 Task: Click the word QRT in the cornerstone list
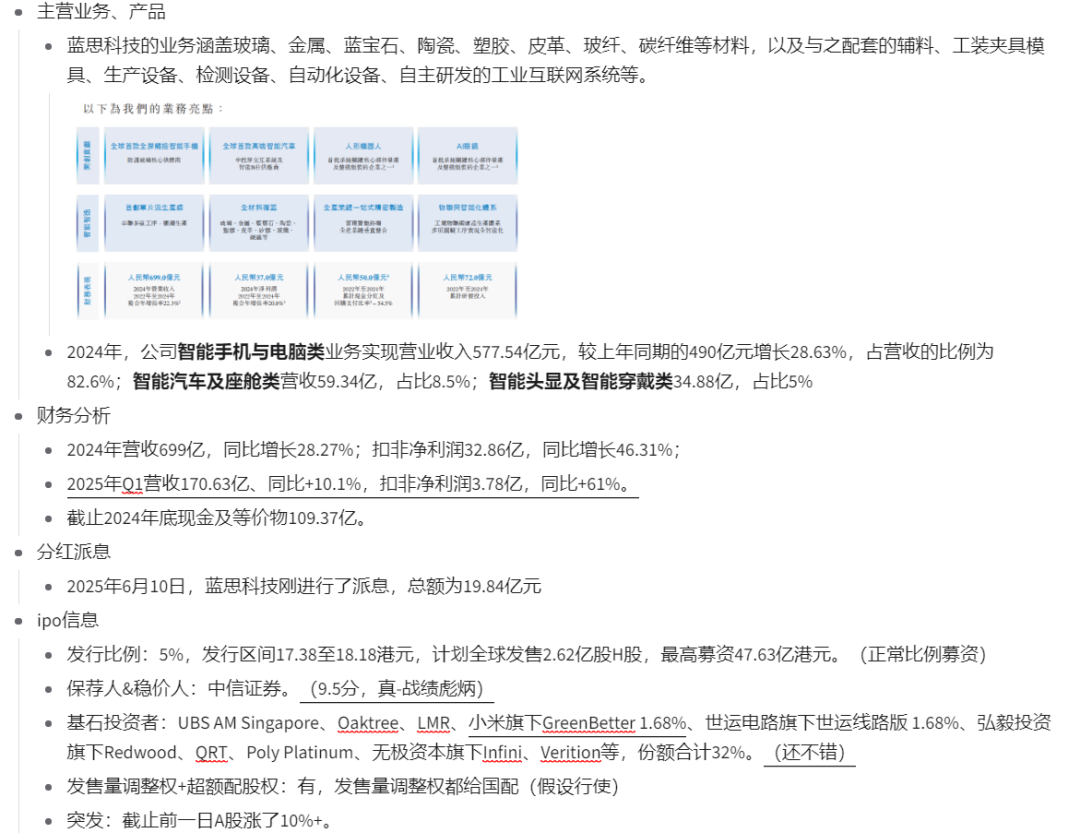tap(211, 753)
